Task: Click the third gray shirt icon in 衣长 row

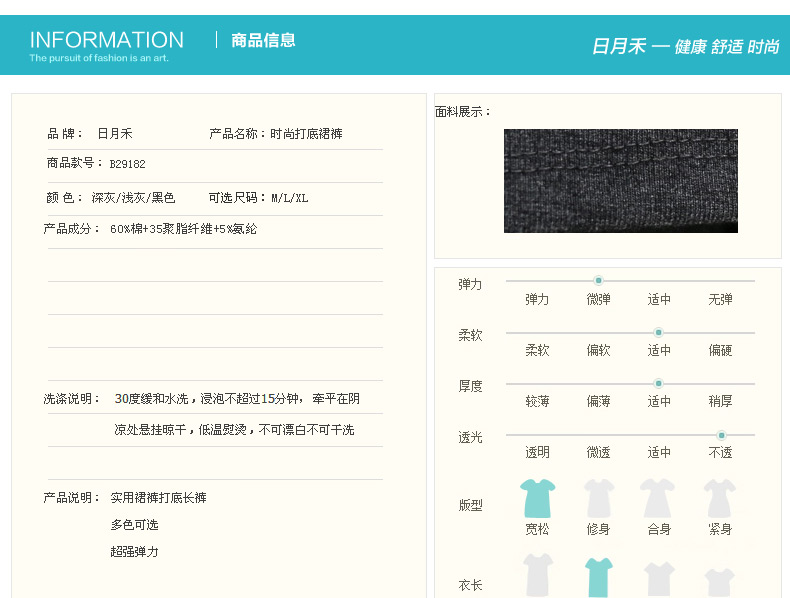Action: click(x=659, y=579)
